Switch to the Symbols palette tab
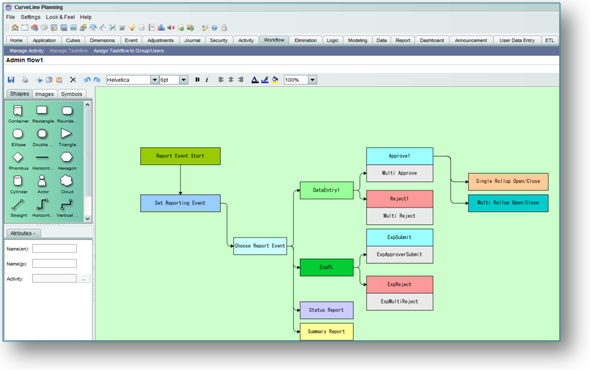Screen dimensions: 590x370 point(71,94)
